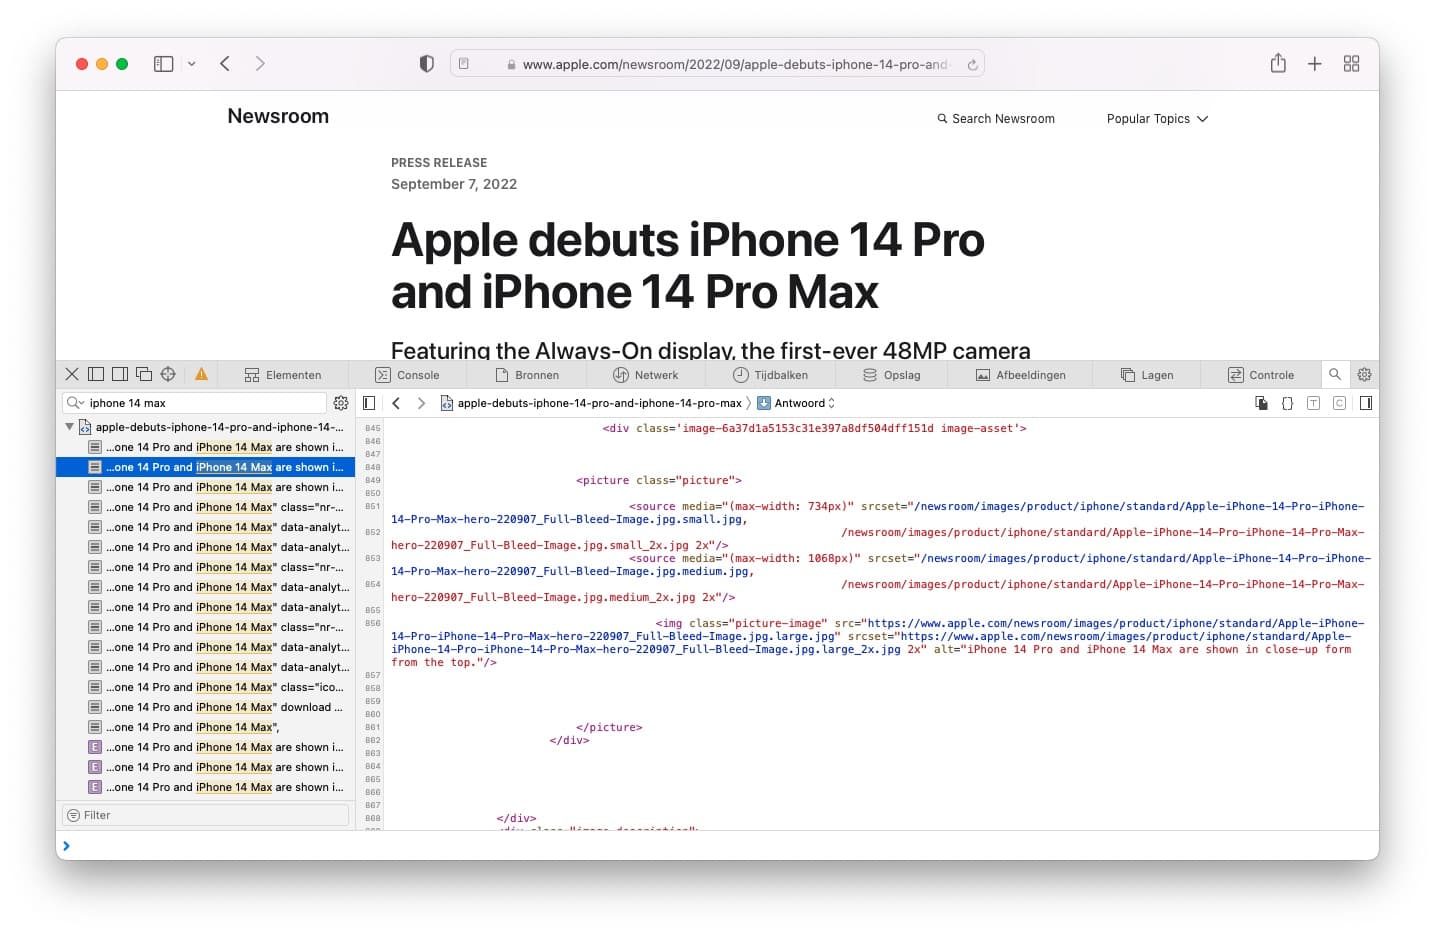
Task: Open the Safari Share button
Action: point(1278,63)
